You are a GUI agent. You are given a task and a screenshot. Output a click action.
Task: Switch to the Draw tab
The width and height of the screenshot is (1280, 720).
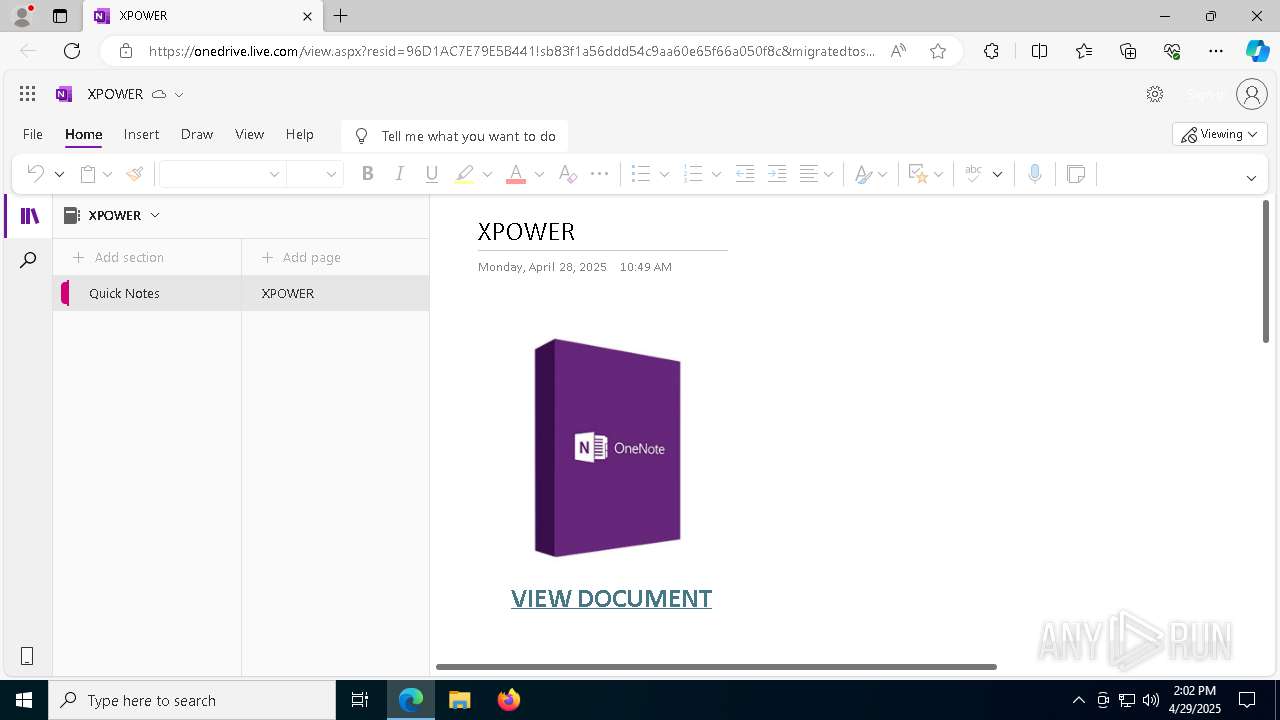click(197, 134)
